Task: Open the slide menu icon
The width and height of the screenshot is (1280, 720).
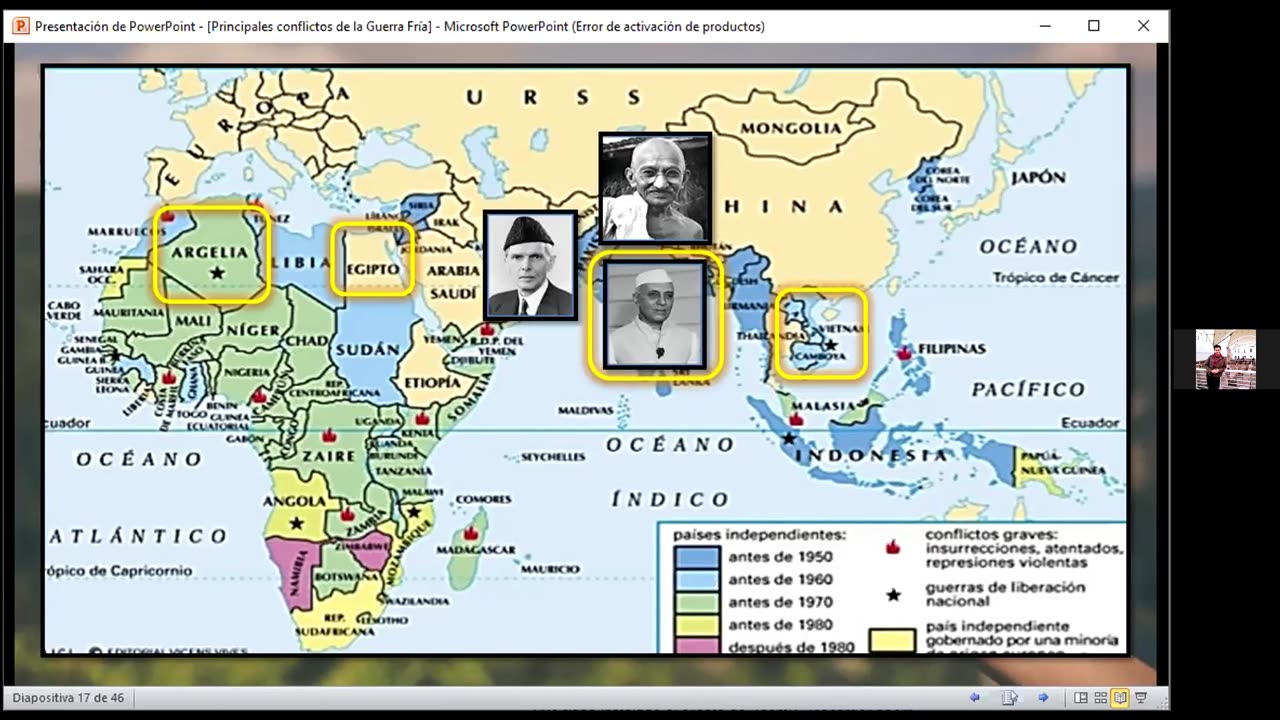Action: [x=1009, y=698]
